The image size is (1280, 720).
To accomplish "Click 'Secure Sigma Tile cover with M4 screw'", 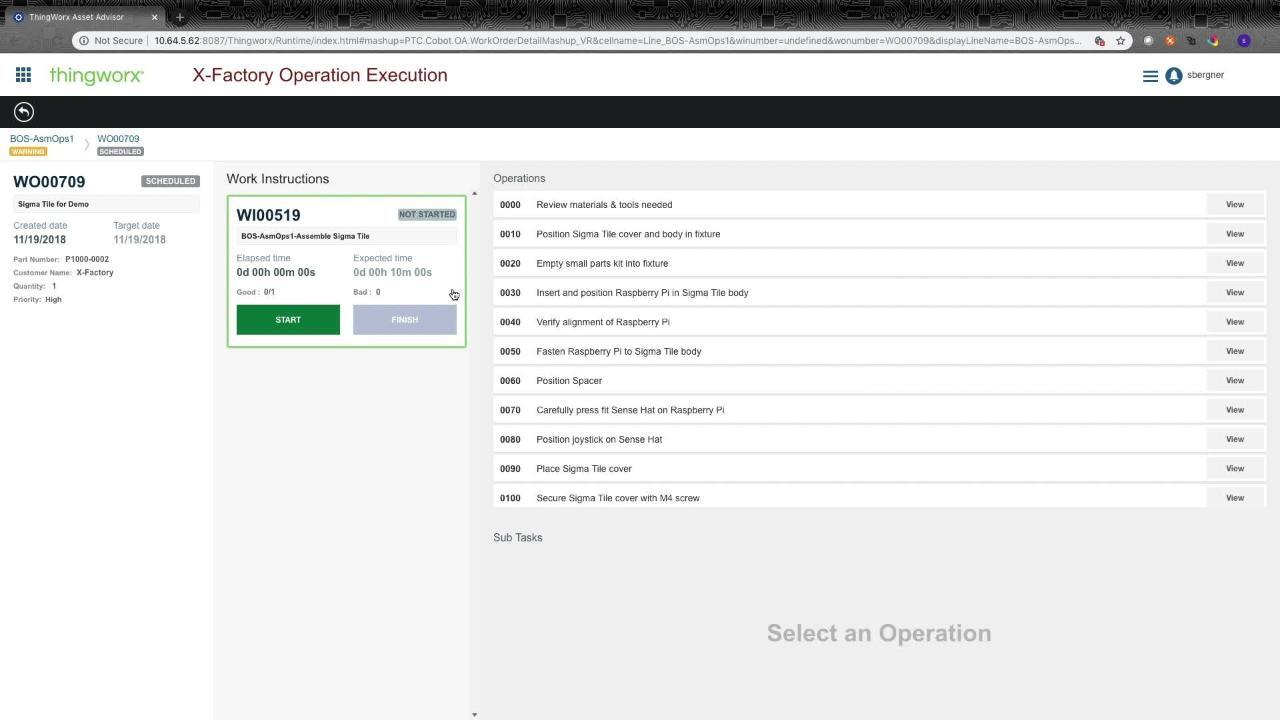I will tap(618, 498).
